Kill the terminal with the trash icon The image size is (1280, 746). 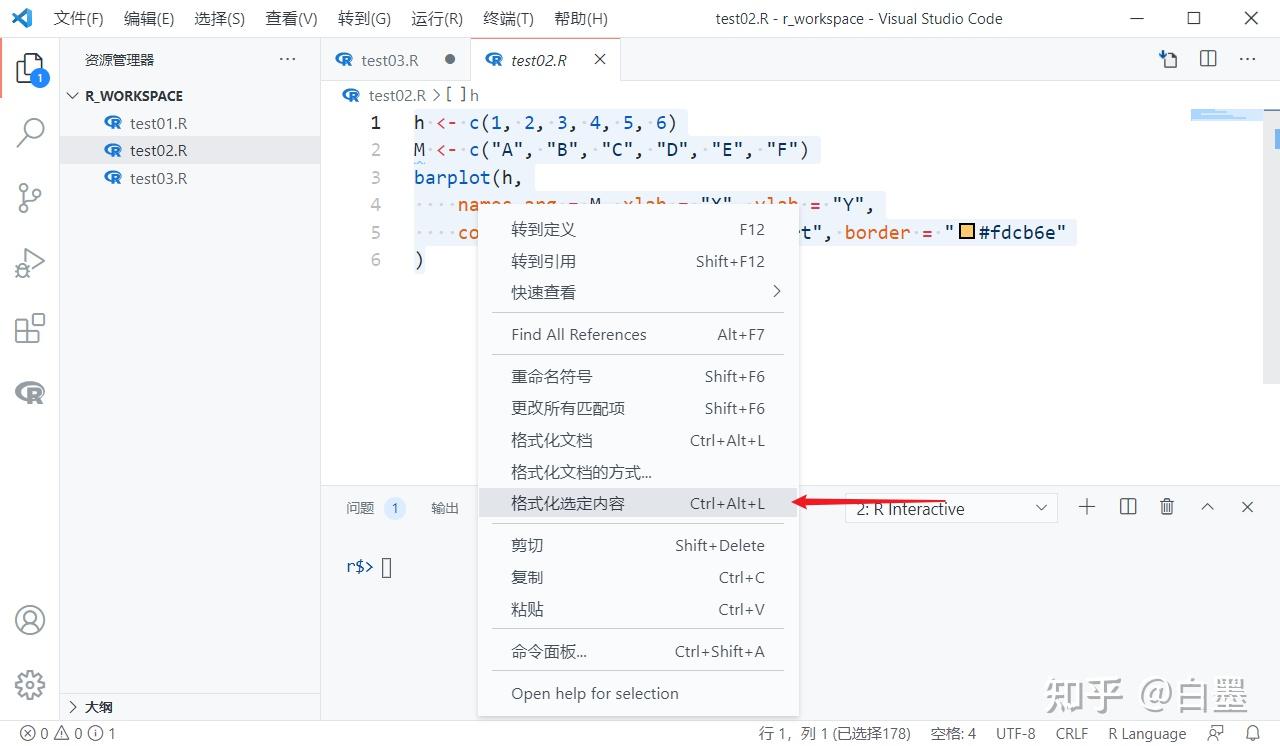pyautogui.click(x=1166, y=507)
